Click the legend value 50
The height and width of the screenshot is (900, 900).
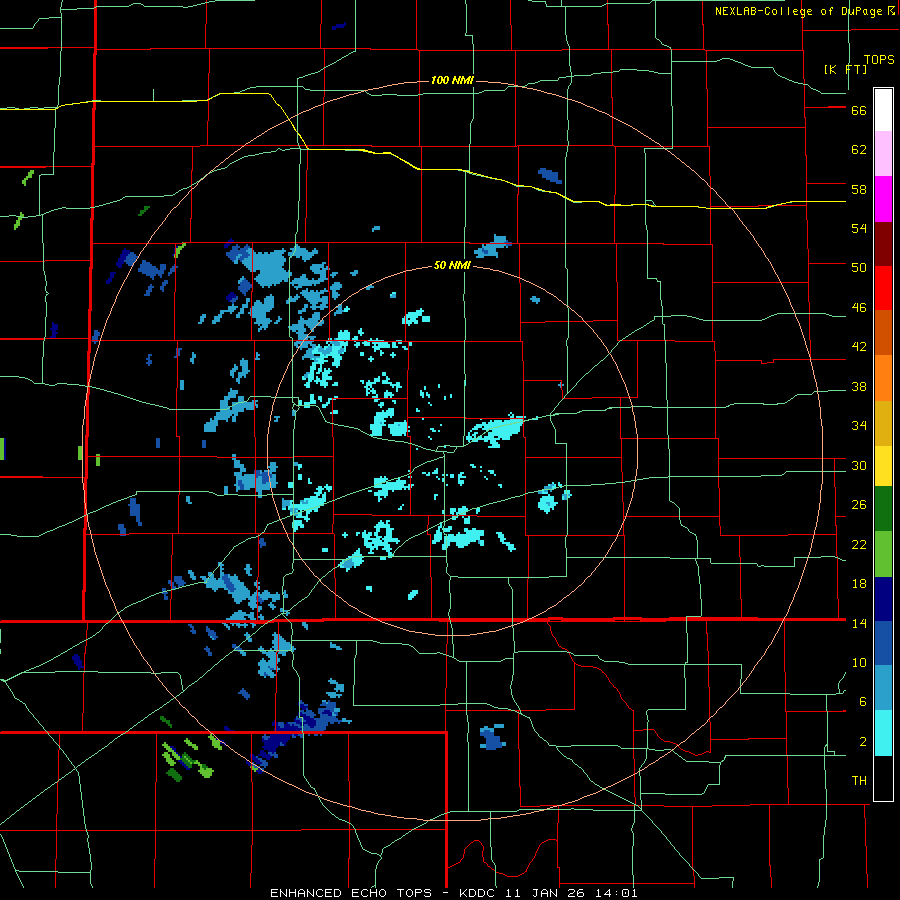click(x=859, y=267)
